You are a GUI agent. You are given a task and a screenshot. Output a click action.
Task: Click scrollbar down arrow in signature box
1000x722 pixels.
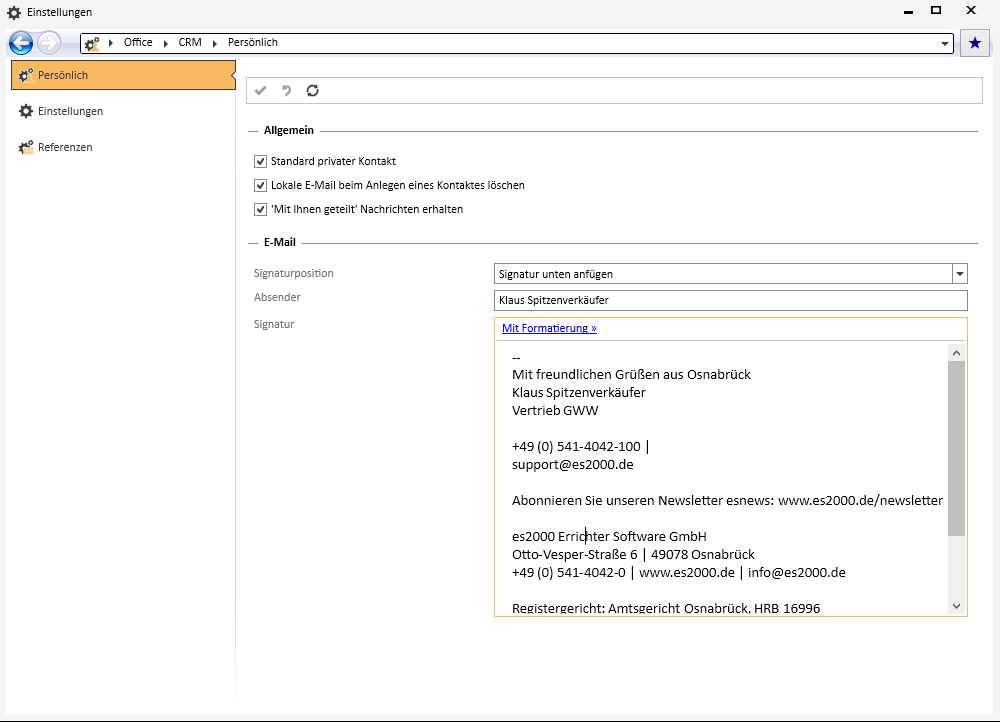point(956,606)
